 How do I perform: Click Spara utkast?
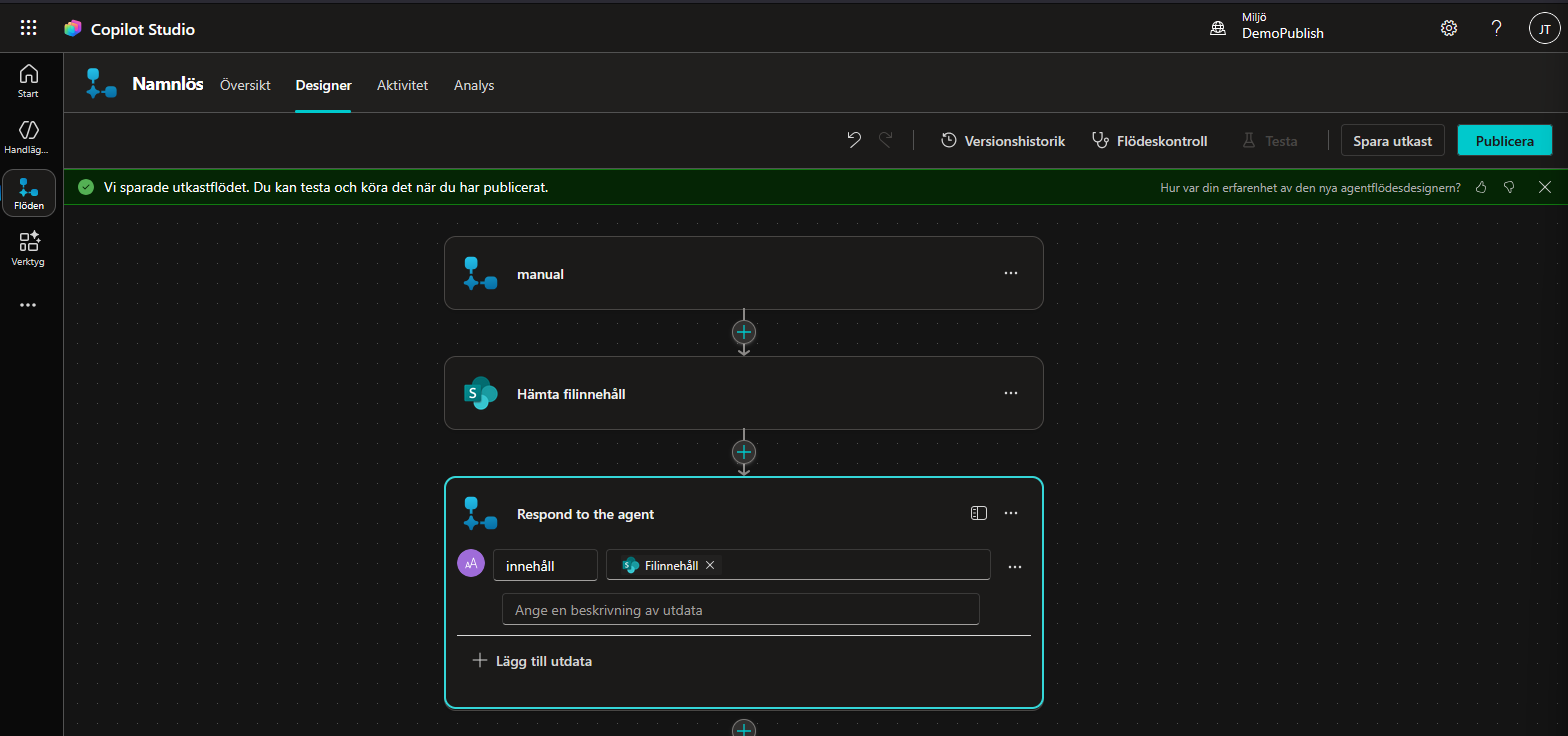pos(1393,141)
